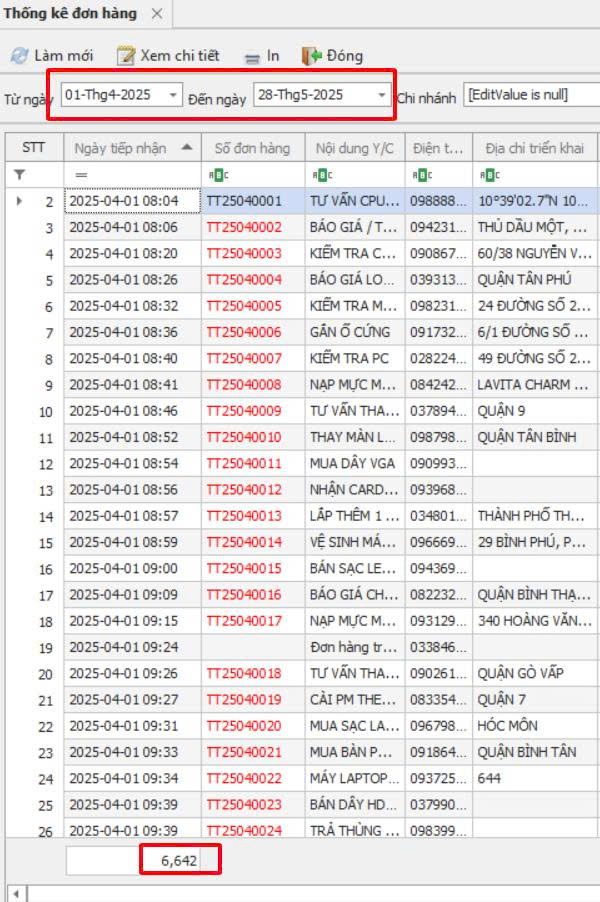The width and height of the screenshot is (600, 902).
Task: Click filter operator icon under Nội dung Y/C
Action: [x=321, y=174]
